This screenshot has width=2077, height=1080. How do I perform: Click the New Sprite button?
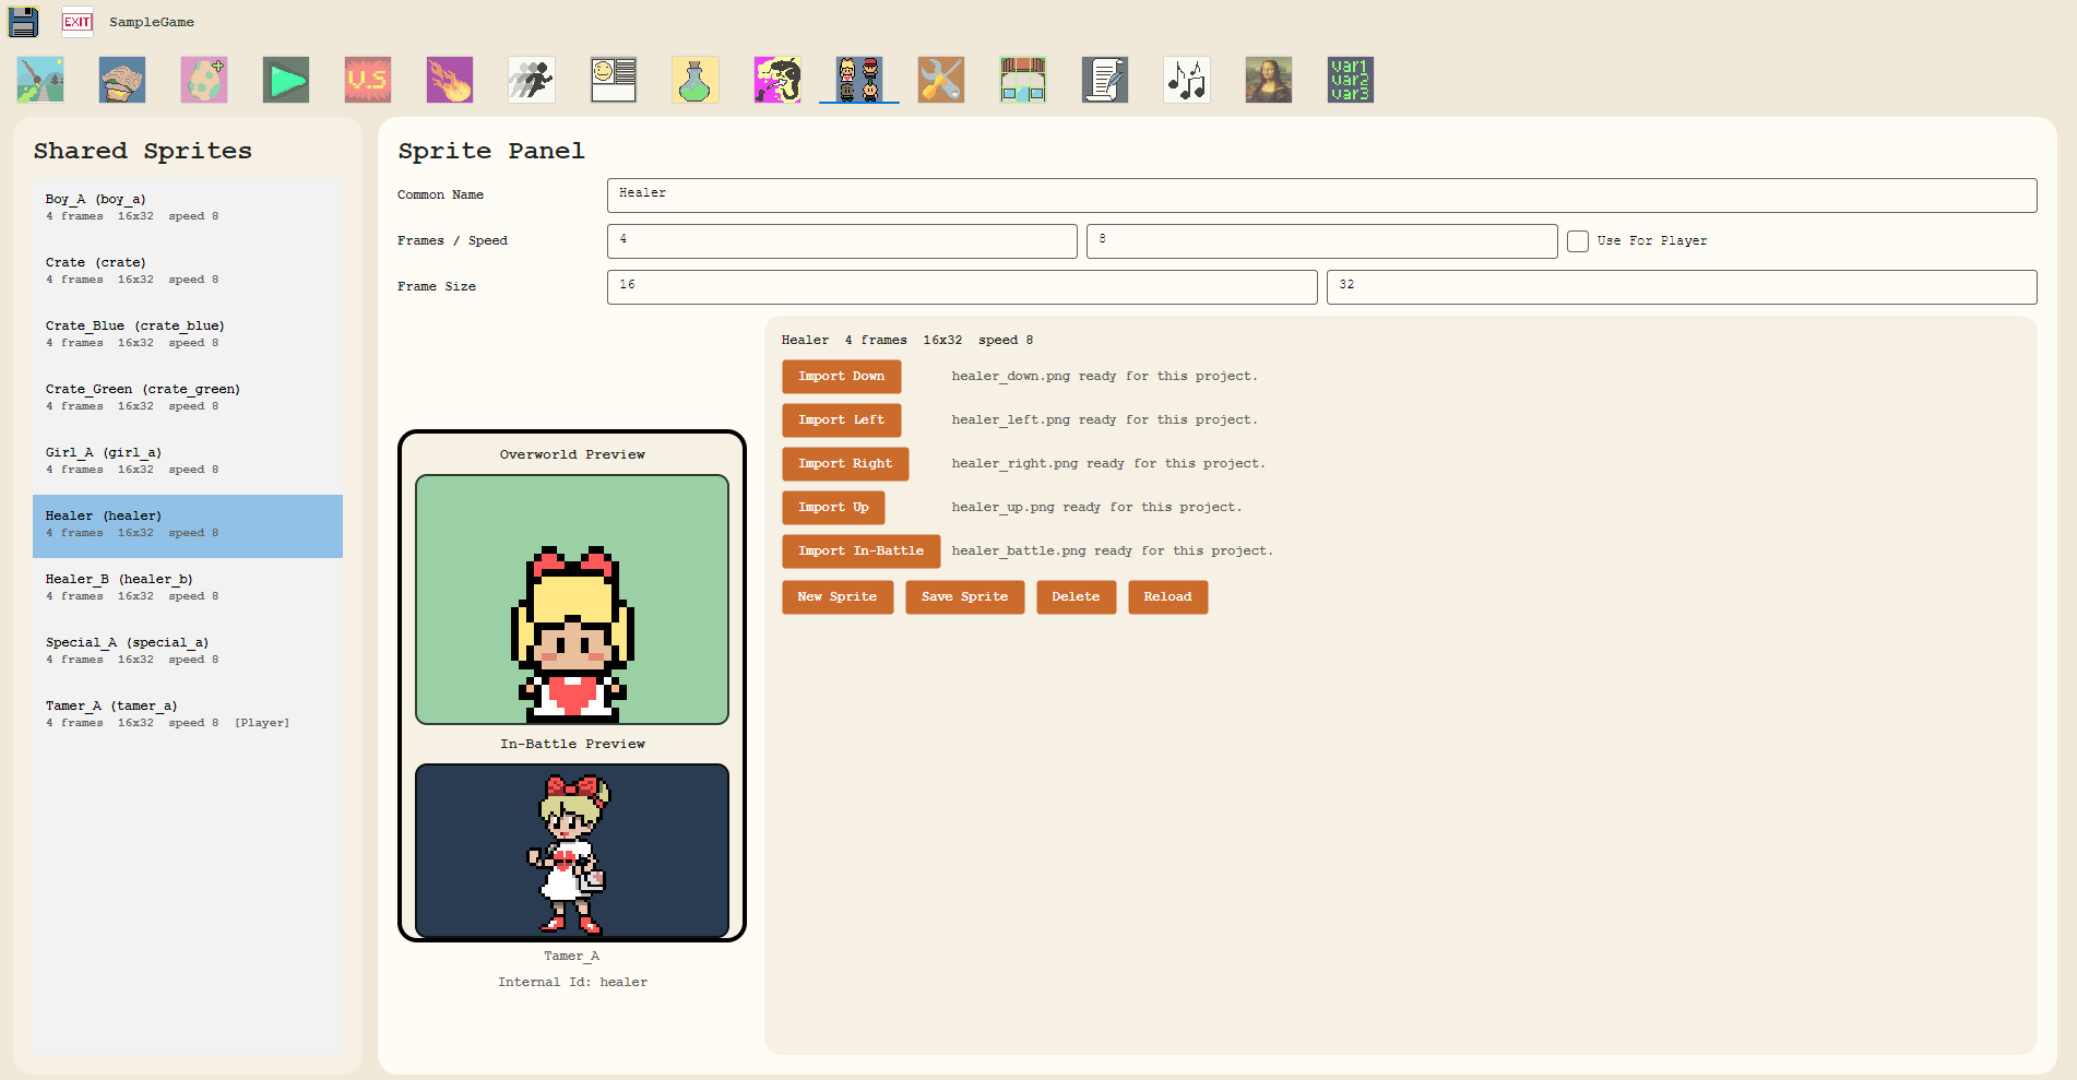[x=837, y=597]
